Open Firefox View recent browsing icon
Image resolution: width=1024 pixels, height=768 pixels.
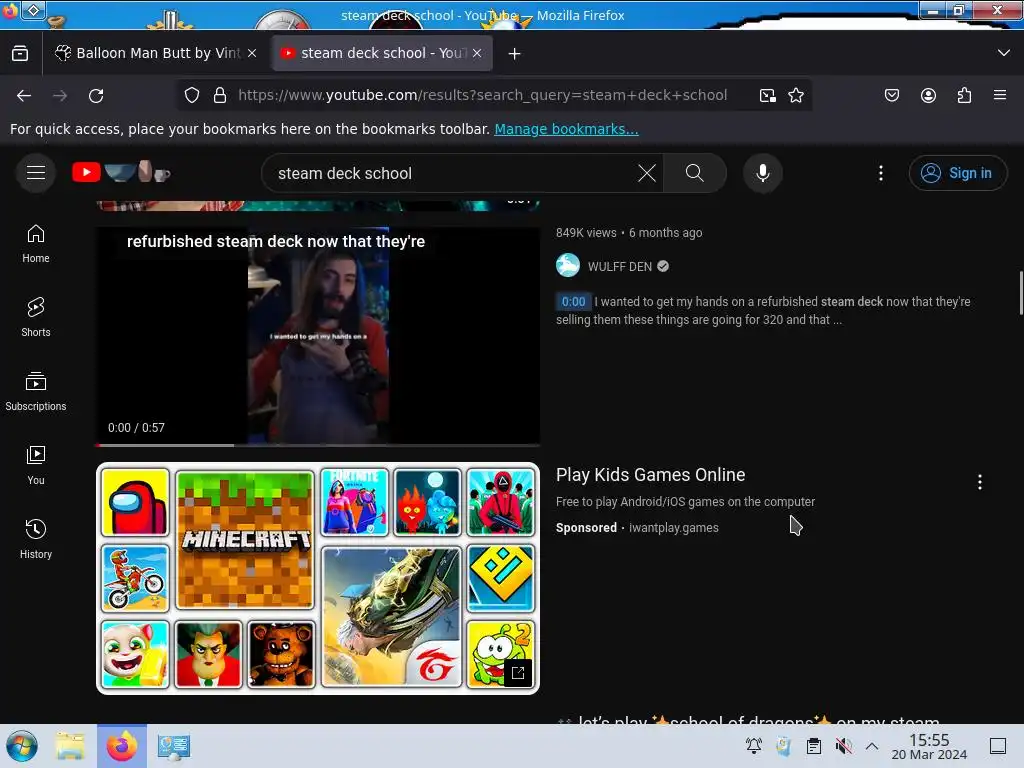[x=20, y=53]
